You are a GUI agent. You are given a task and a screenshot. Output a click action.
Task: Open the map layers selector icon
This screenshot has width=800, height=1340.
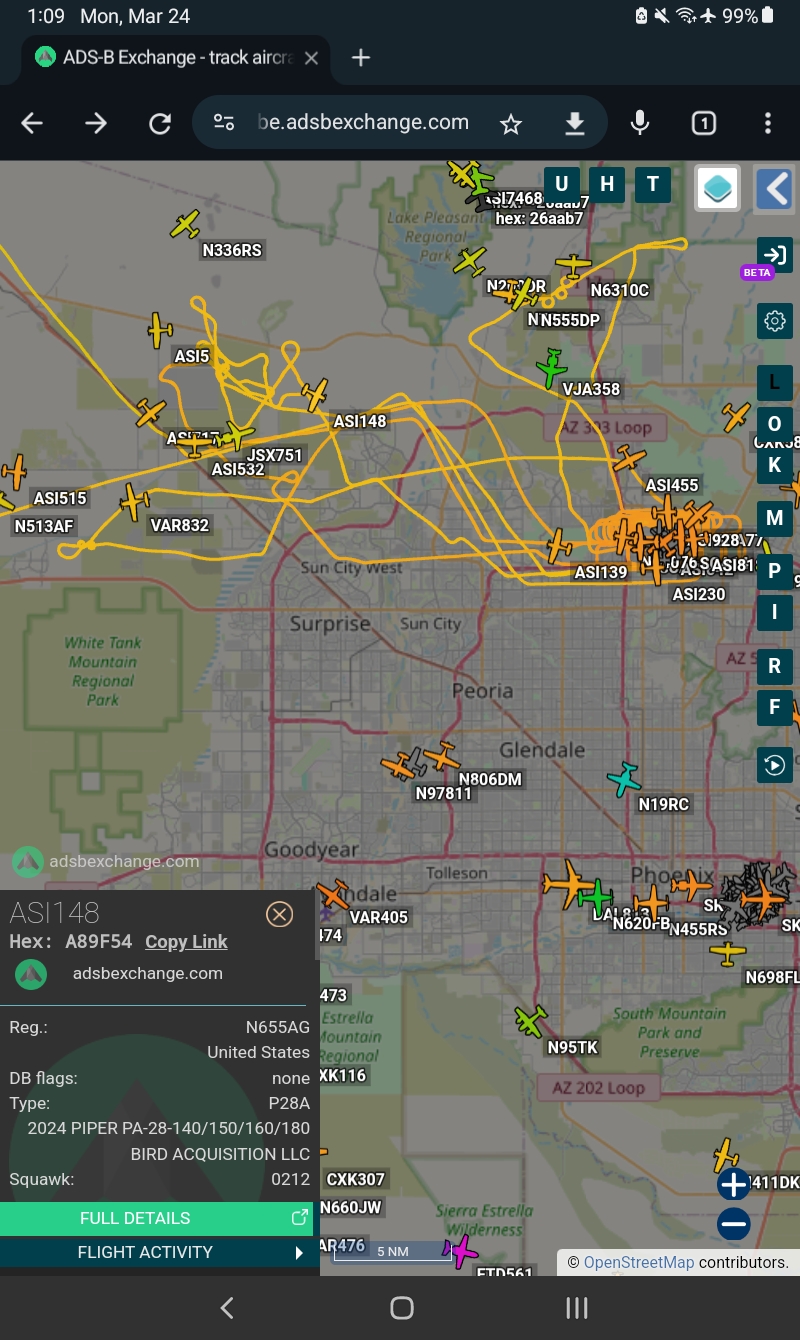click(718, 187)
